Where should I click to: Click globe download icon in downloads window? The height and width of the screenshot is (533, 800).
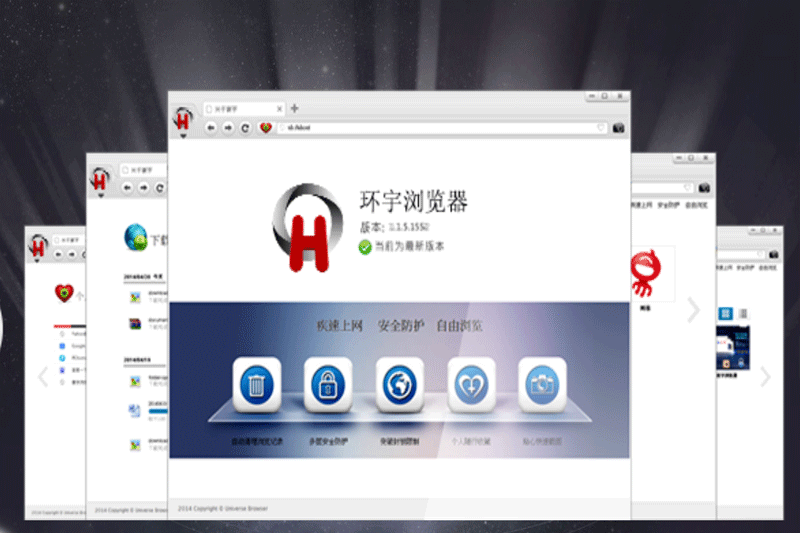pyautogui.click(x=136, y=237)
